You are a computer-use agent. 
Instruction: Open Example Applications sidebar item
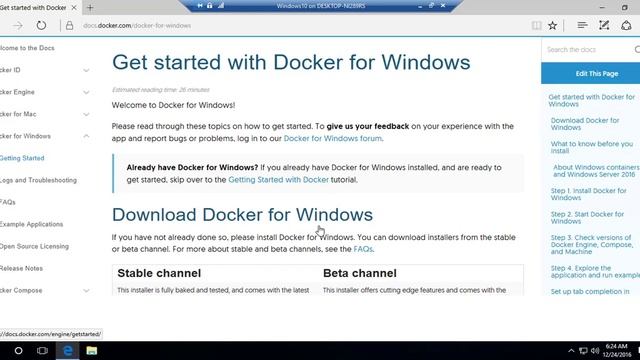click(x=31, y=224)
